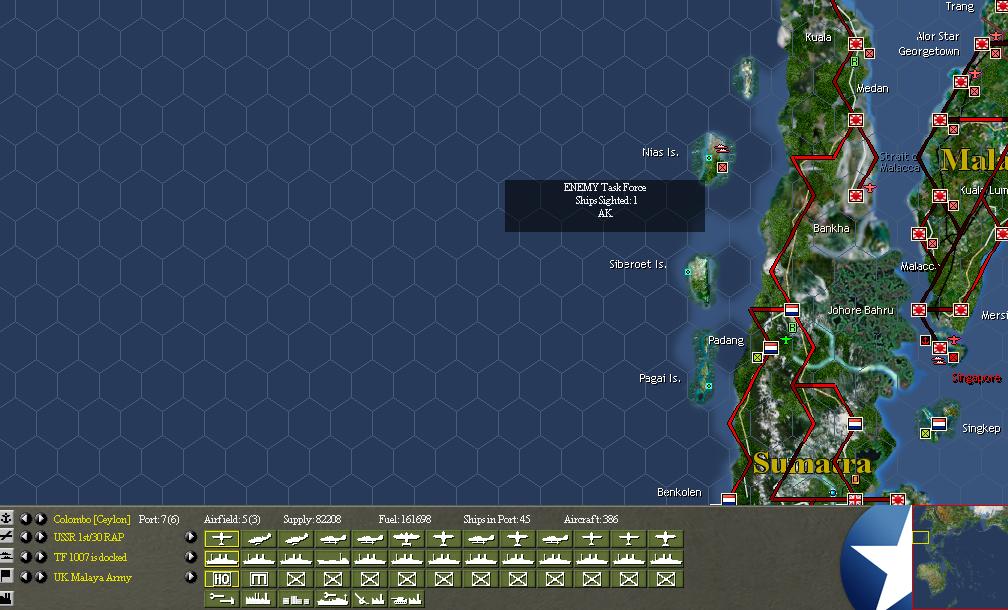Screen dimensions: 1008x610
Task: Click the HQ unit icon in the ground units row
Action: pyautogui.click(x=221, y=578)
